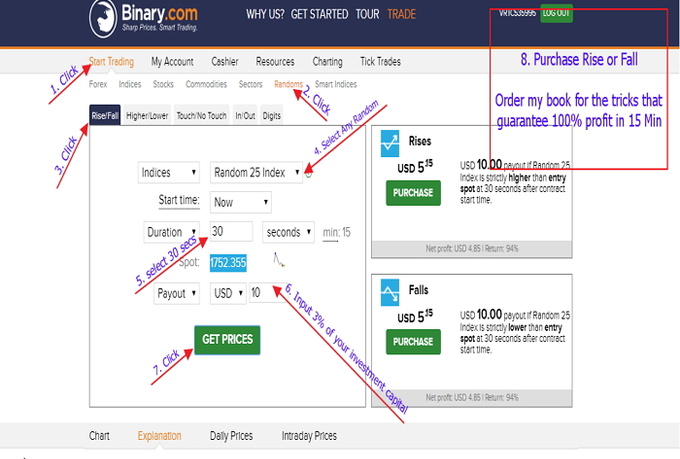Image resolution: width=680 pixels, height=459 pixels.
Task: Open the seconds unit dropdown
Action: 288,232
